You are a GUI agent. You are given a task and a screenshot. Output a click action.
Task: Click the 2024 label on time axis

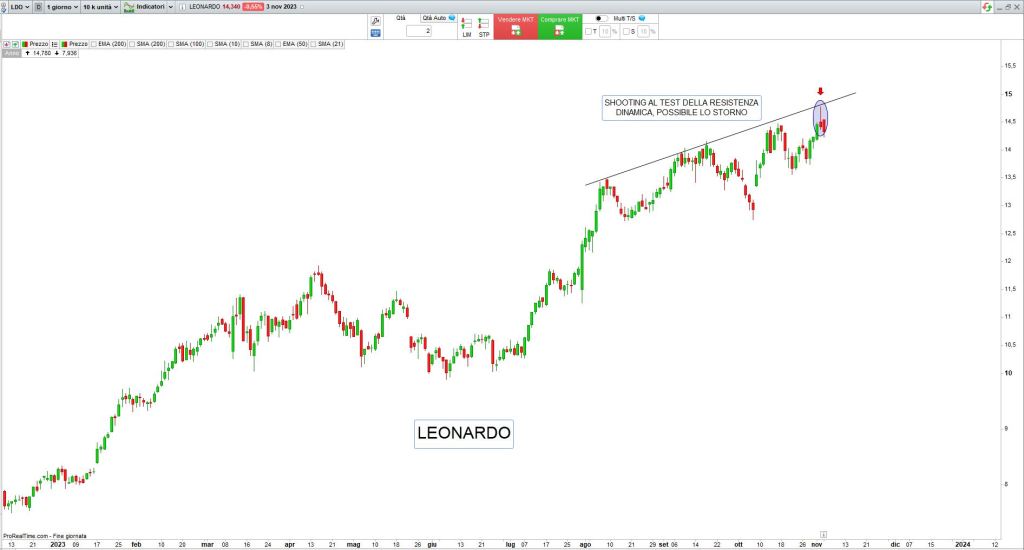pos(963,544)
